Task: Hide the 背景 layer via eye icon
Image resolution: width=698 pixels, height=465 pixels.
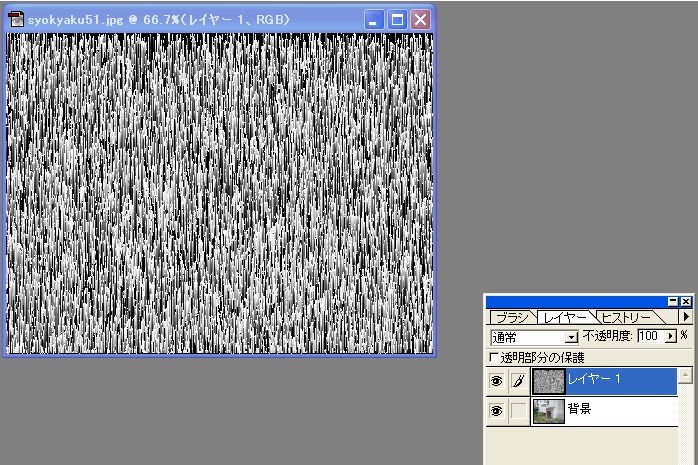Action: click(x=496, y=411)
